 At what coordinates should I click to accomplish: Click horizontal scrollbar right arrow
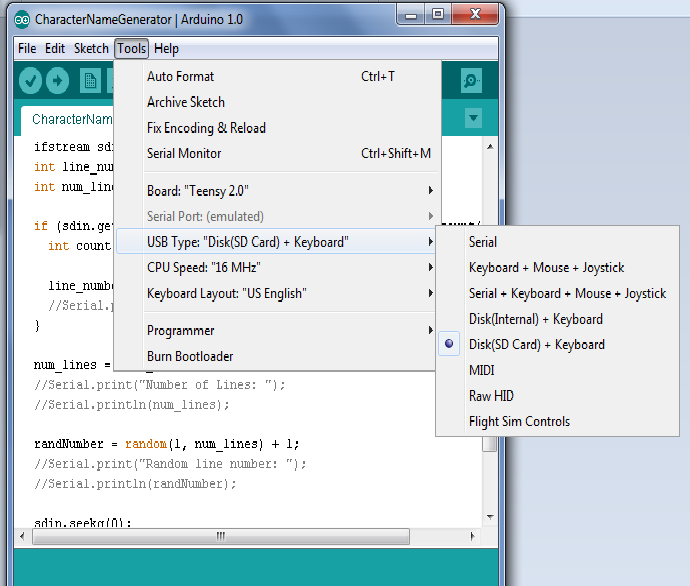point(472,536)
